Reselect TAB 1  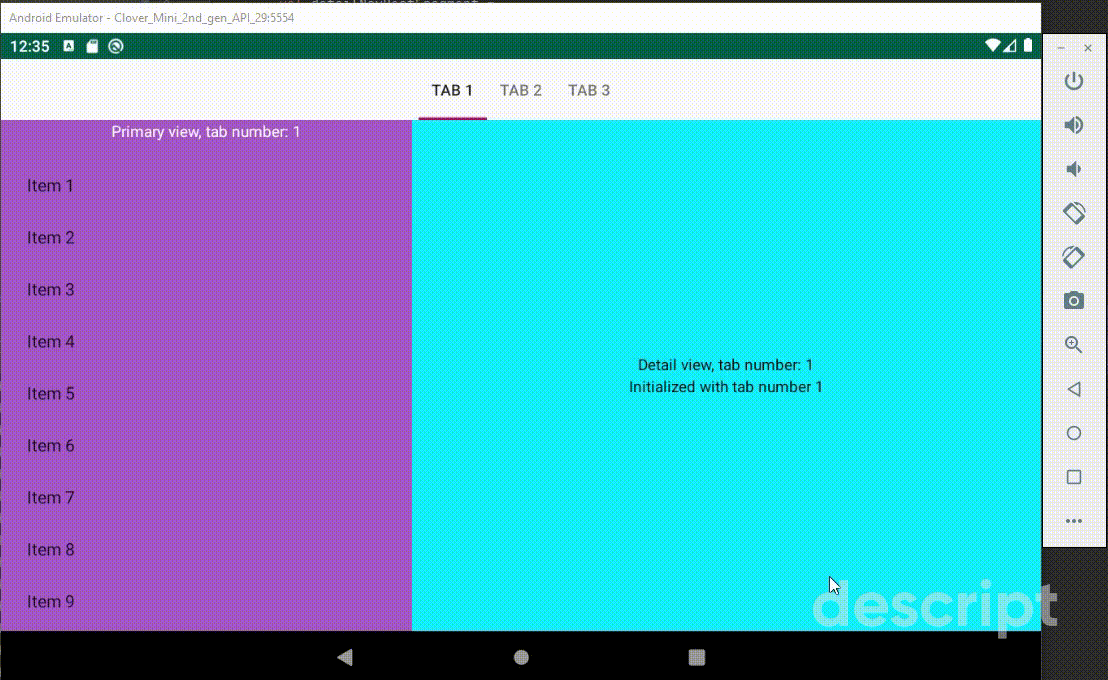(x=453, y=90)
